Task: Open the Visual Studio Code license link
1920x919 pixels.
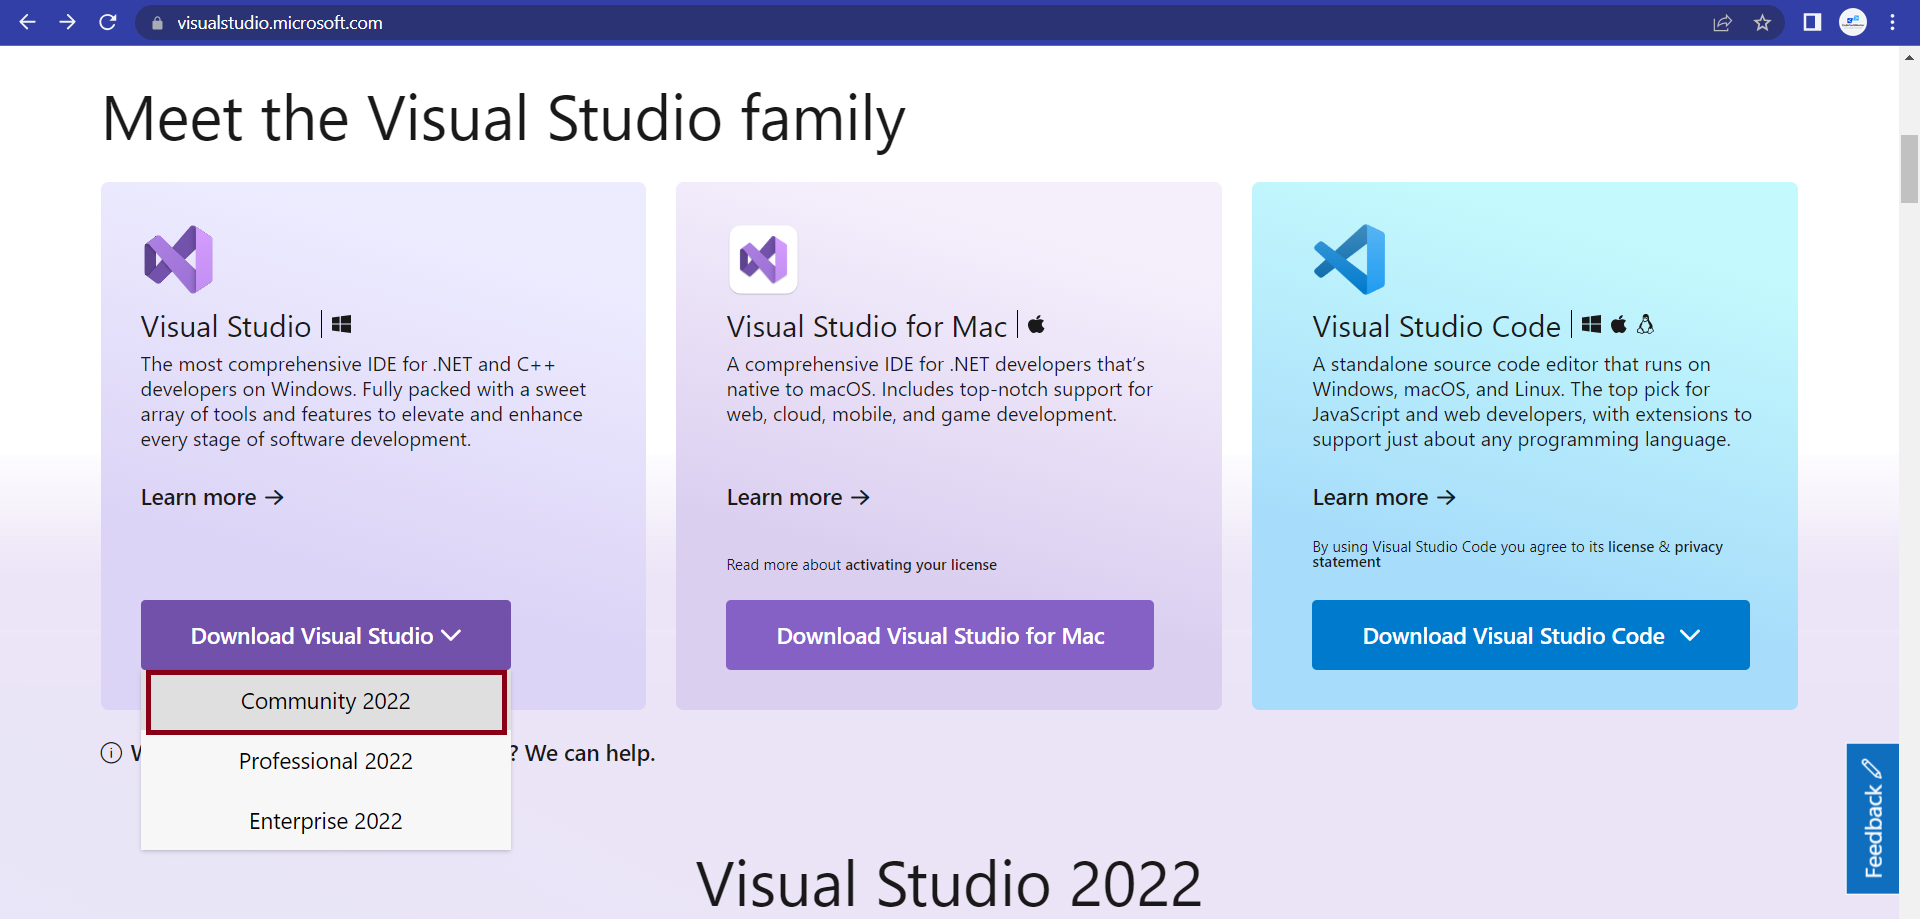Action: (x=1631, y=547)
